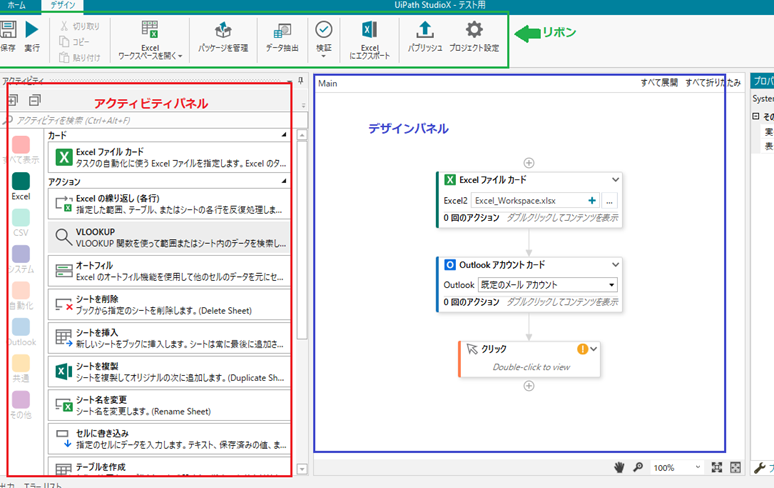Viewport: 774px width, 488px height.
Task: Select Excel ファイル カード activity in list
Action: pos(169,157)
